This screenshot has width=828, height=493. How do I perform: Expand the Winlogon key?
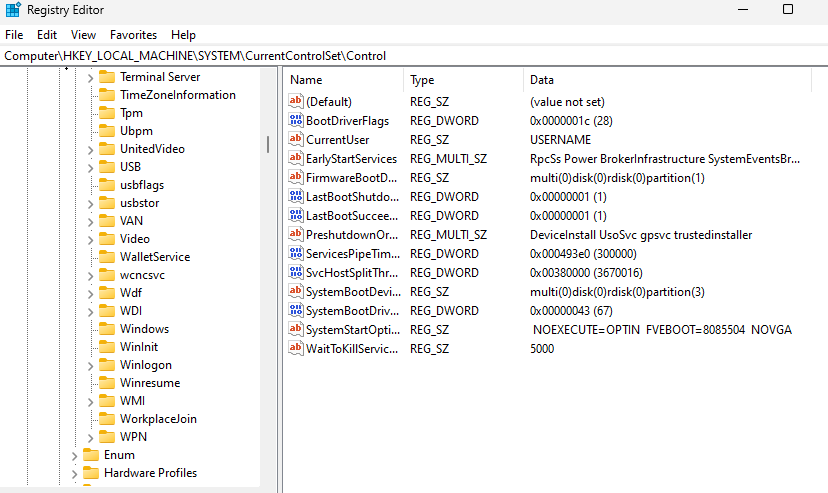pyautogui.click(x=90, y=366)
